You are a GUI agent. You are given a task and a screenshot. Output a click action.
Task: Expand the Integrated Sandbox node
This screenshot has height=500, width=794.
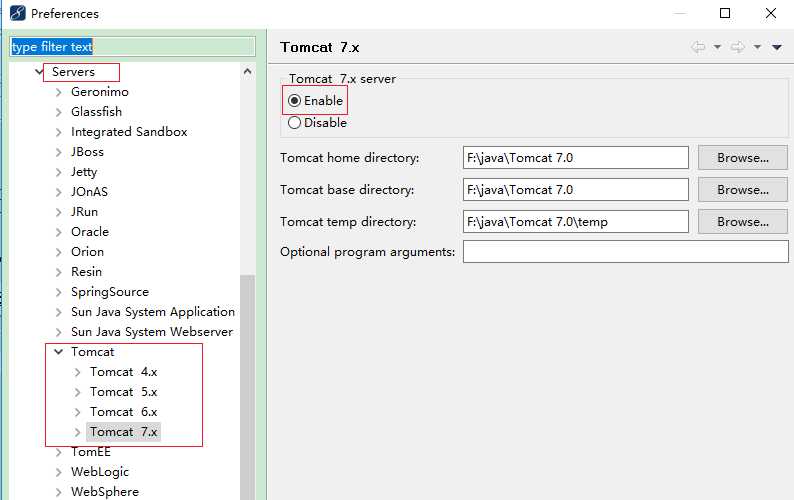click(59, 132)
